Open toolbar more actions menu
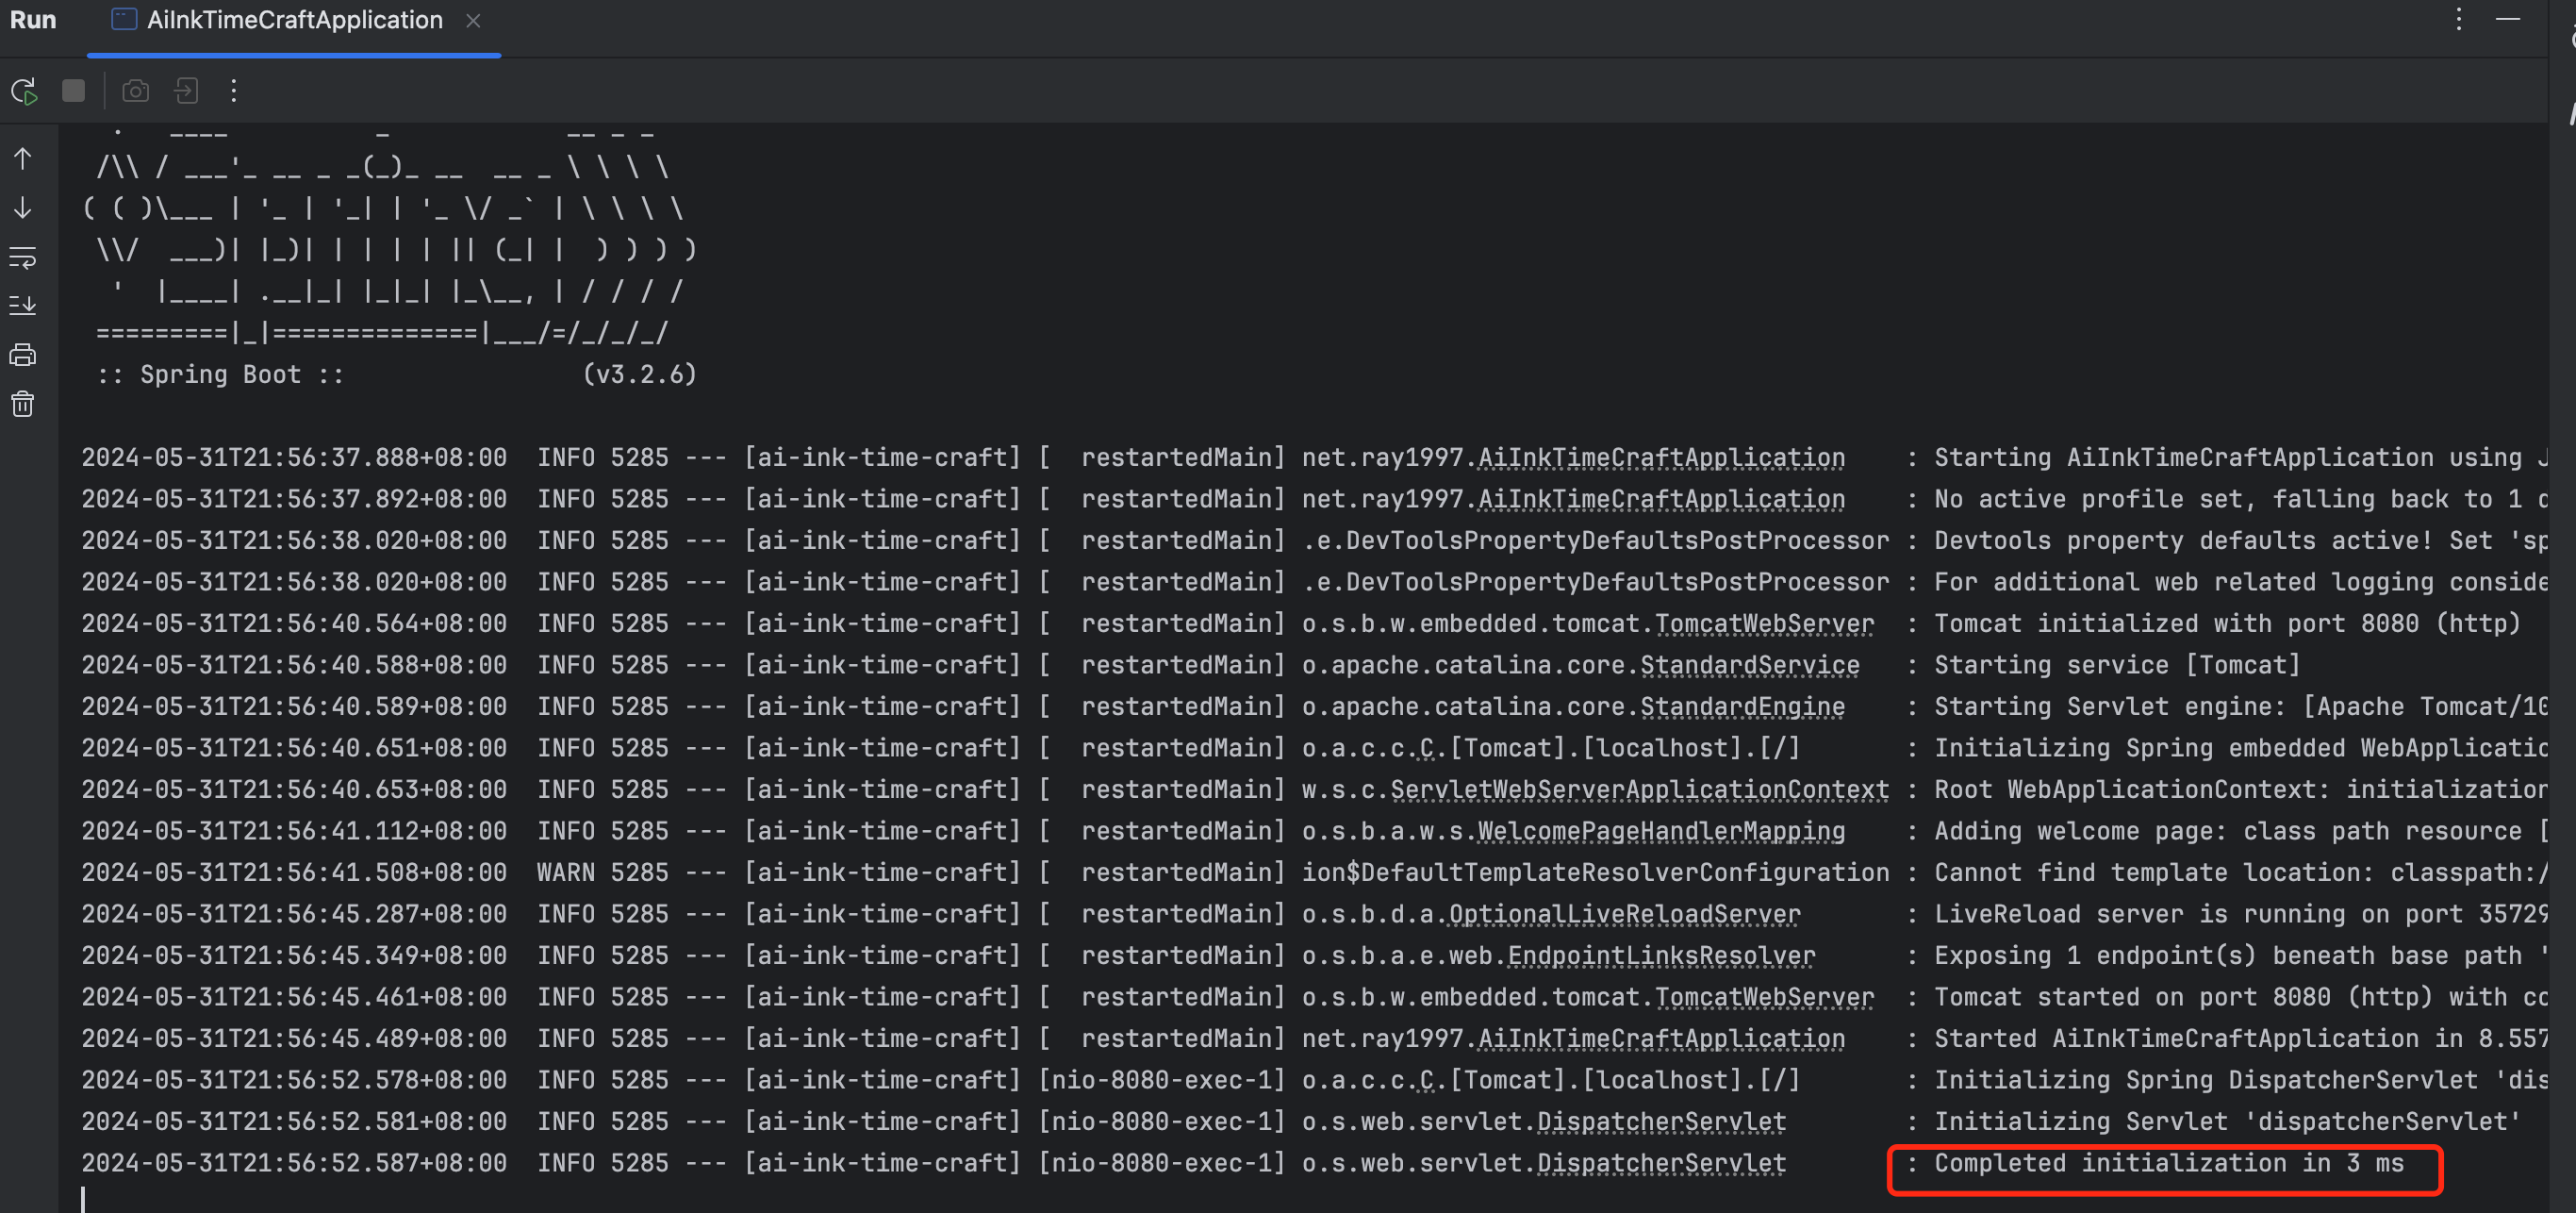 coord(233,91)
